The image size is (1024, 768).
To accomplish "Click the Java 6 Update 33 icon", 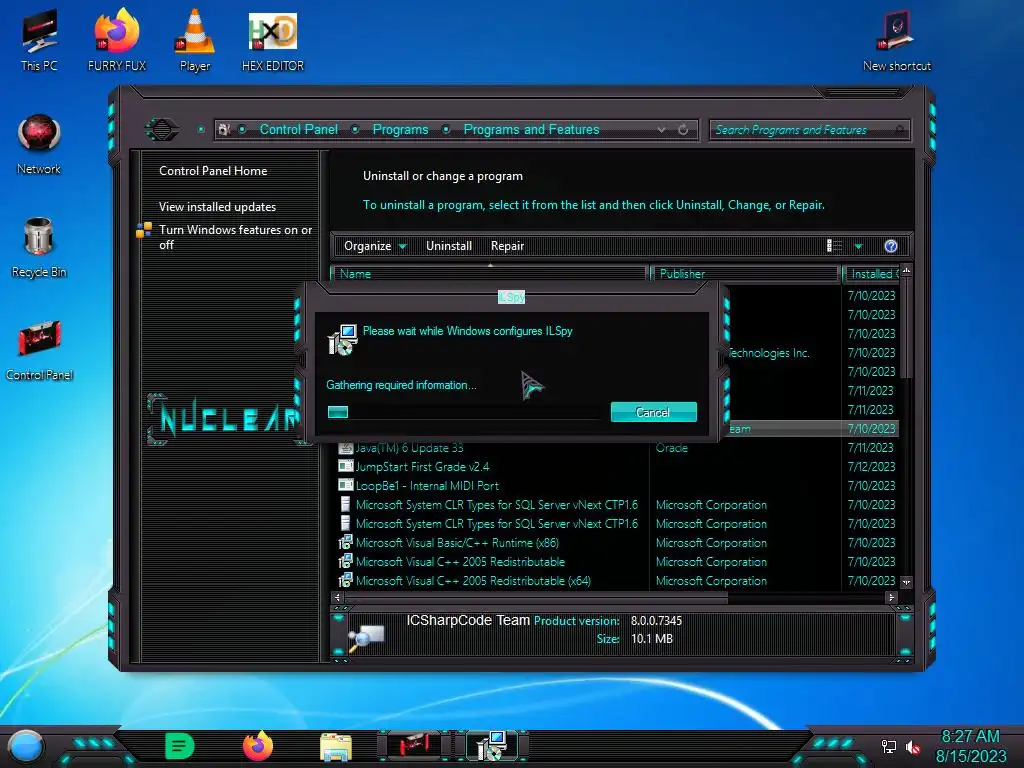I will 345,448.
